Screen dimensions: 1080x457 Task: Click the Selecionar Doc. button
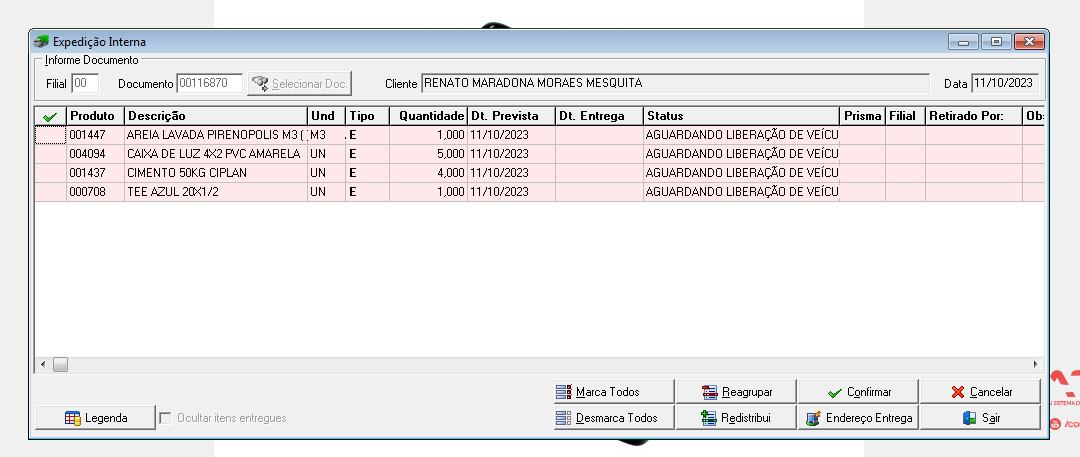pyautogui.click(x=299, y=84)
